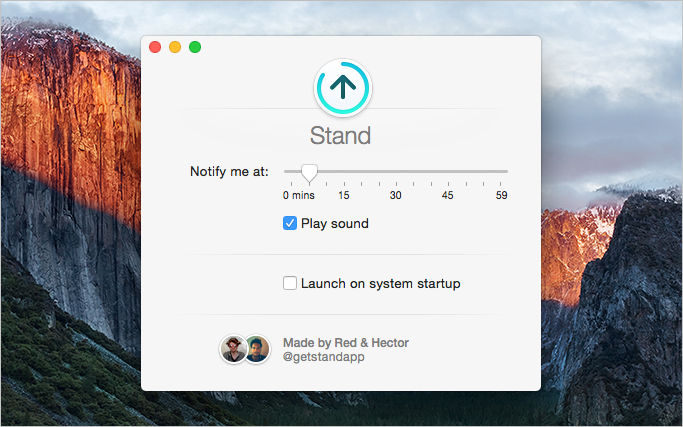Minimize the window with yellow button

tap(175, 47)
